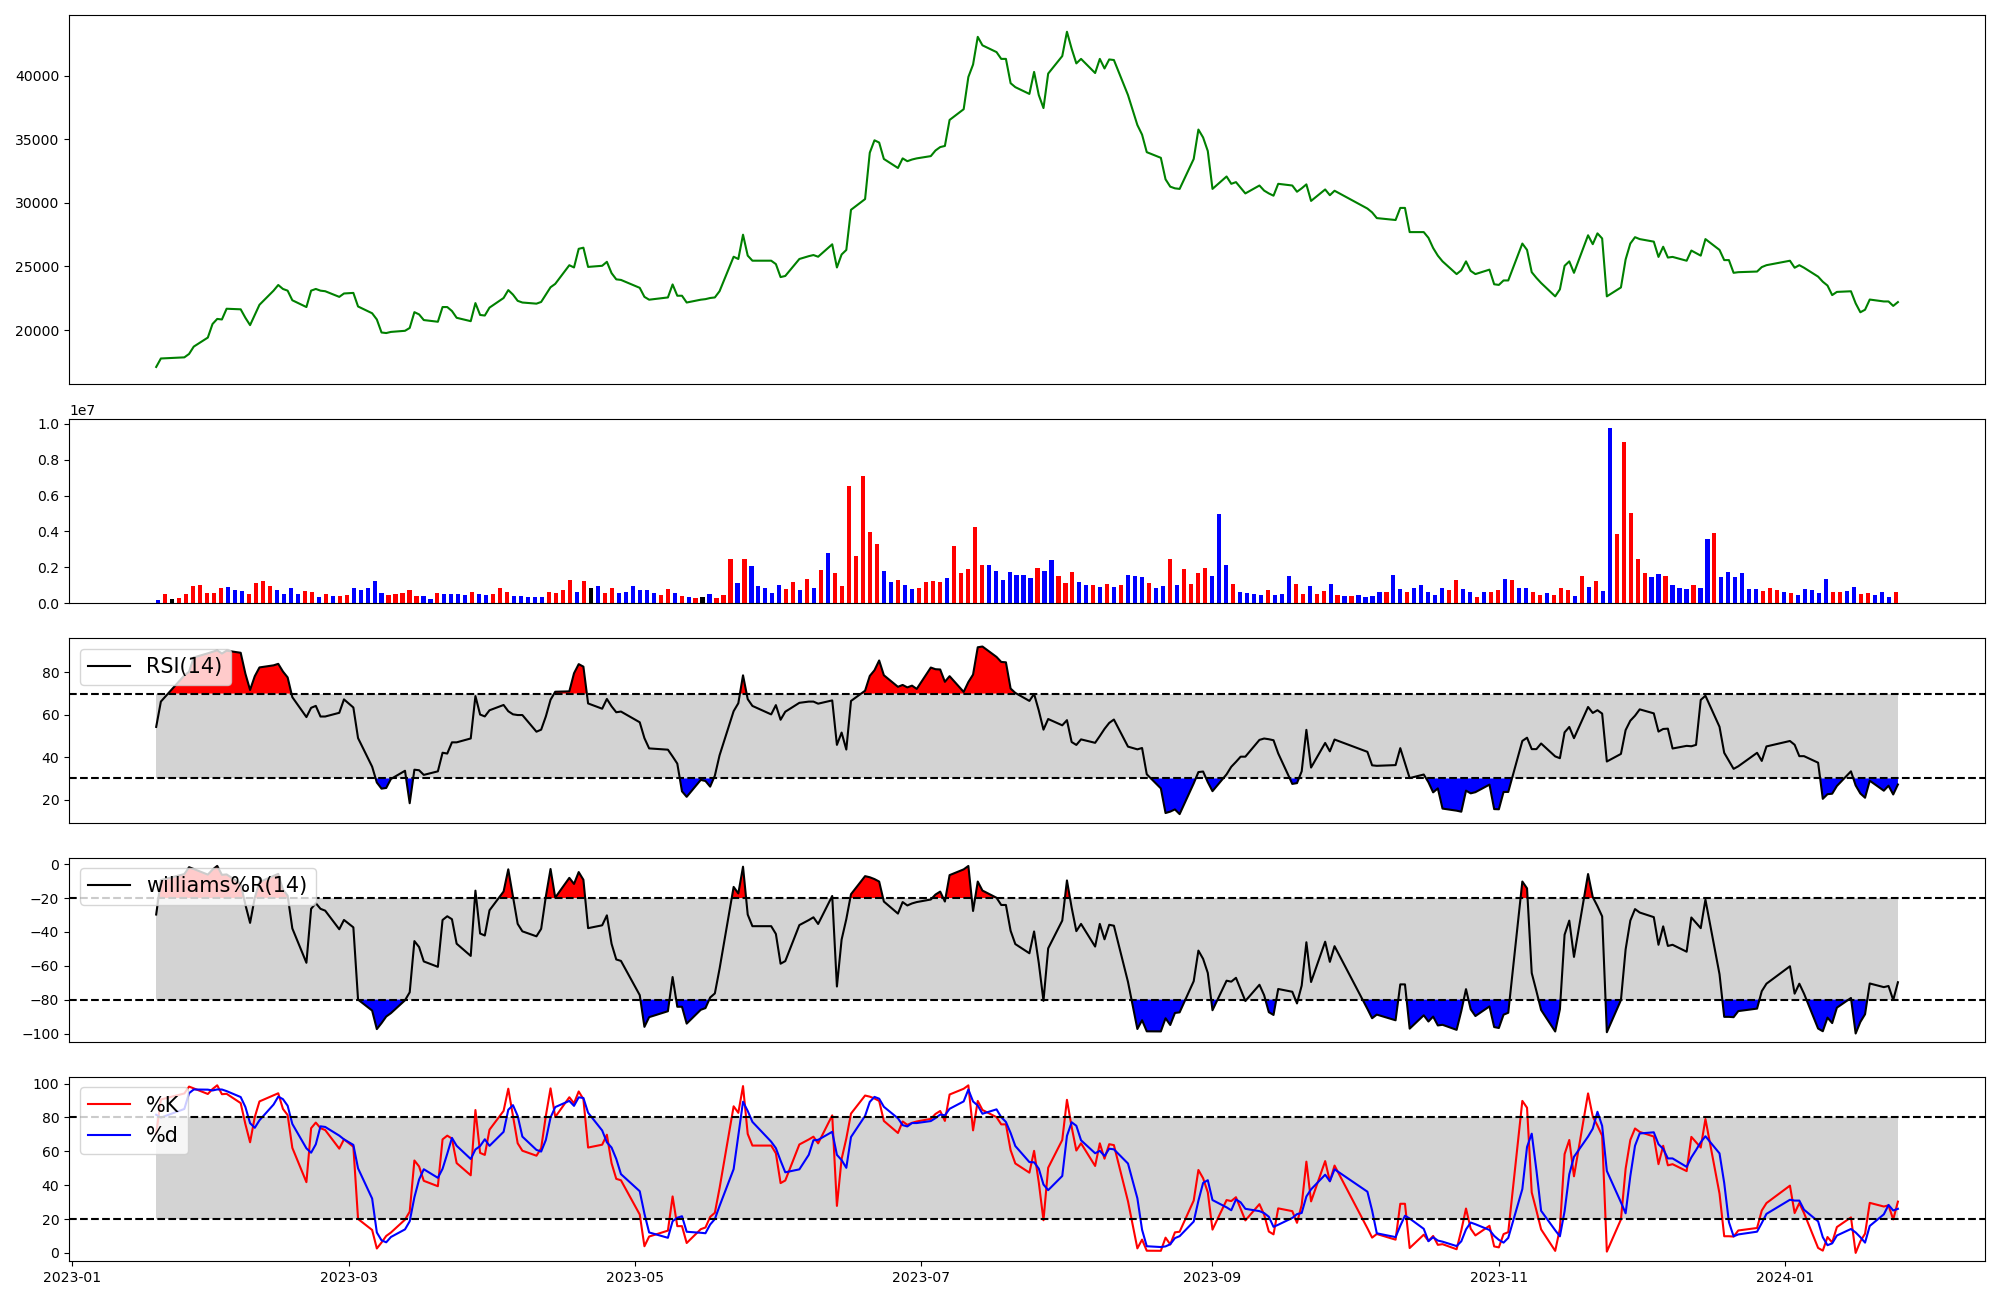Image resolution: width=2000 pixels, height=1300 pixels.
Task: Select the 2023-01 date tick label
Action: click(73, 1277)
